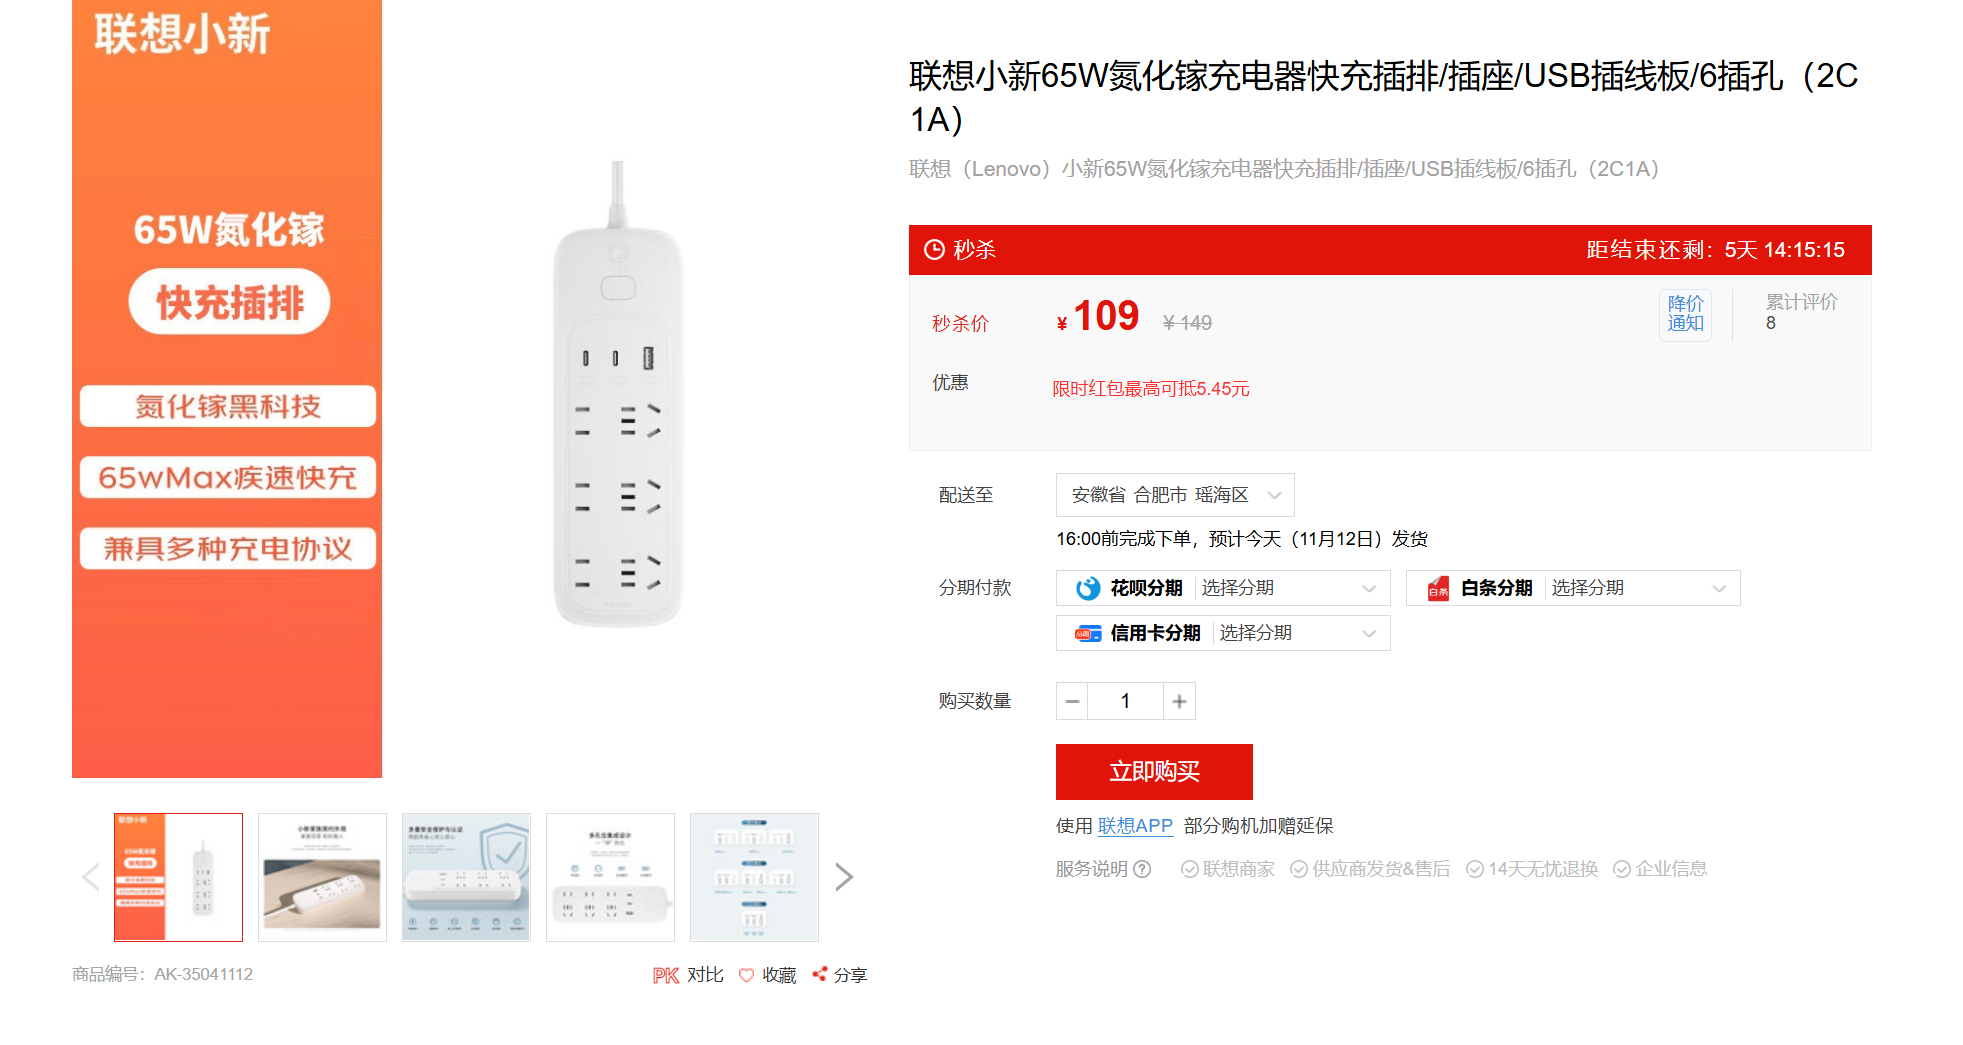Click the purchase quantity input field
The height and width of the screenshot is (1045, 1963).
pyautogui.click(x=1126, y=701)
